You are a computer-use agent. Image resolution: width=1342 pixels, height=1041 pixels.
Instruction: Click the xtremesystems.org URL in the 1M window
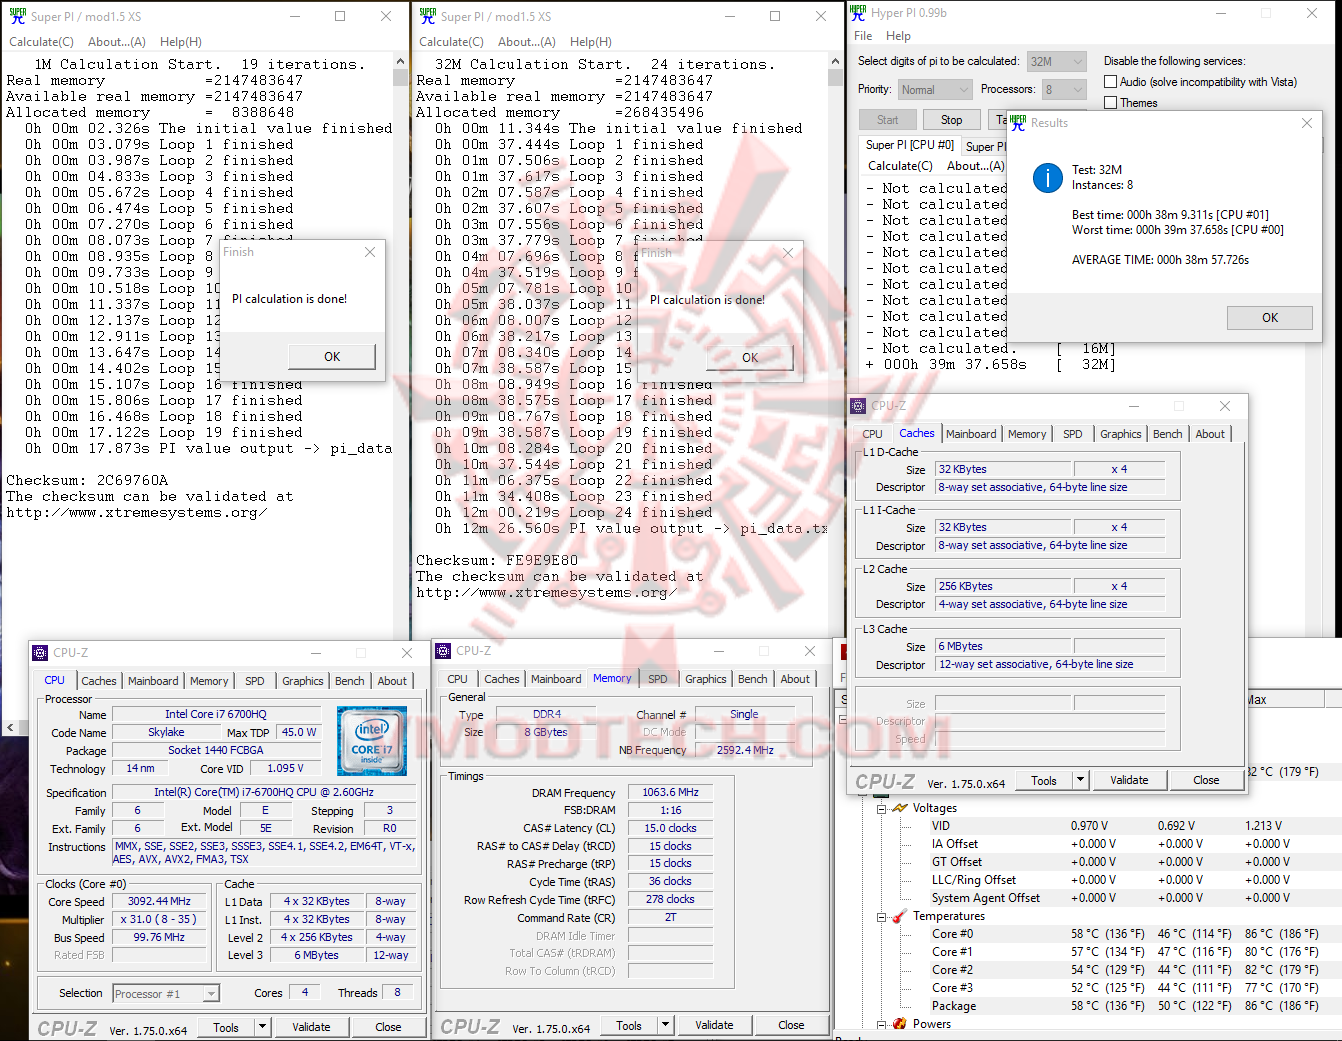coord(136,513)
